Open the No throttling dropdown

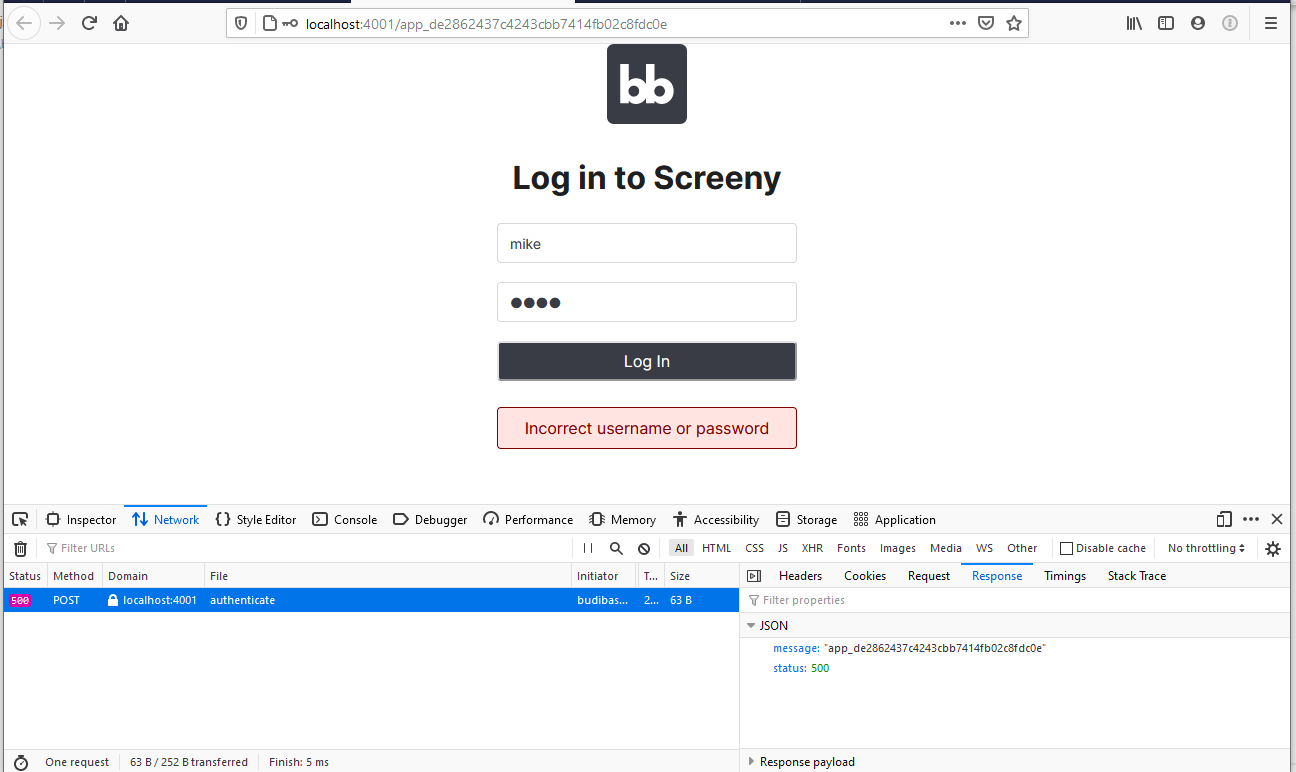pyautogui.click(x=1205, y=548)
